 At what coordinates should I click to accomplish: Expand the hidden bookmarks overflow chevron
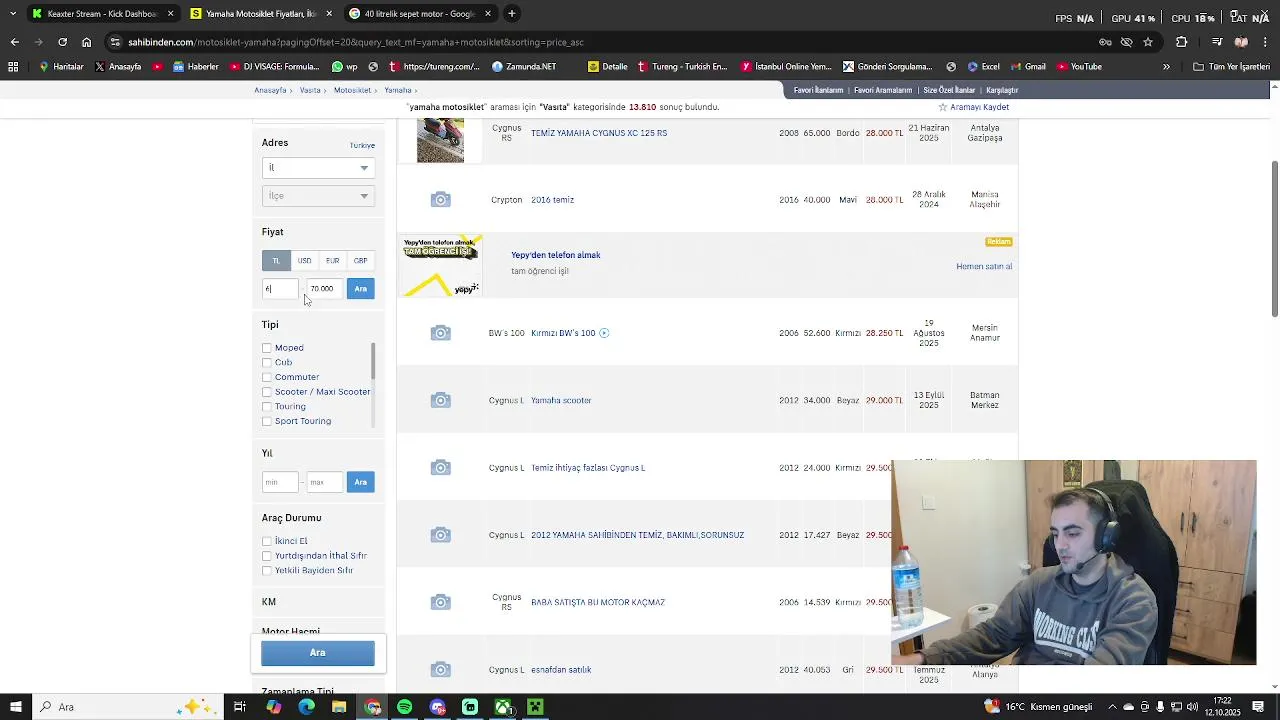(1166, 67)
